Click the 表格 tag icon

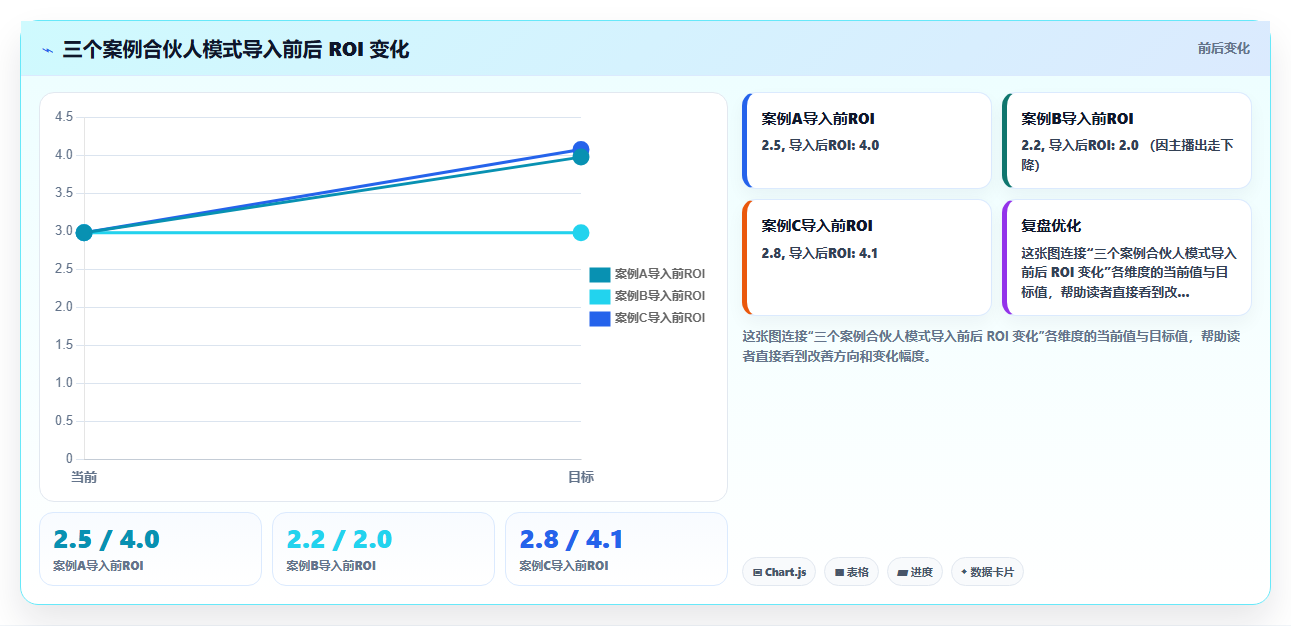click(x=840, y=572)
